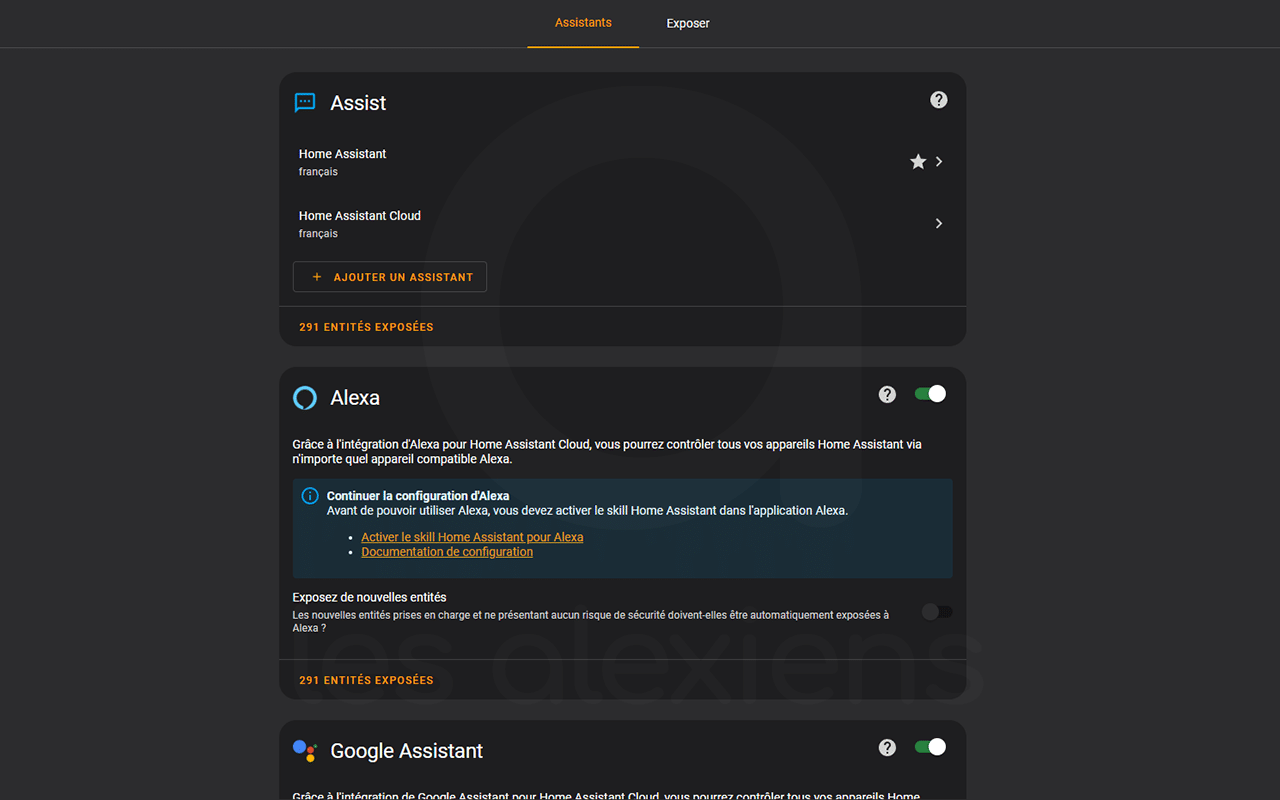Click the info icon in Alexa notice

tap(310, 496)
